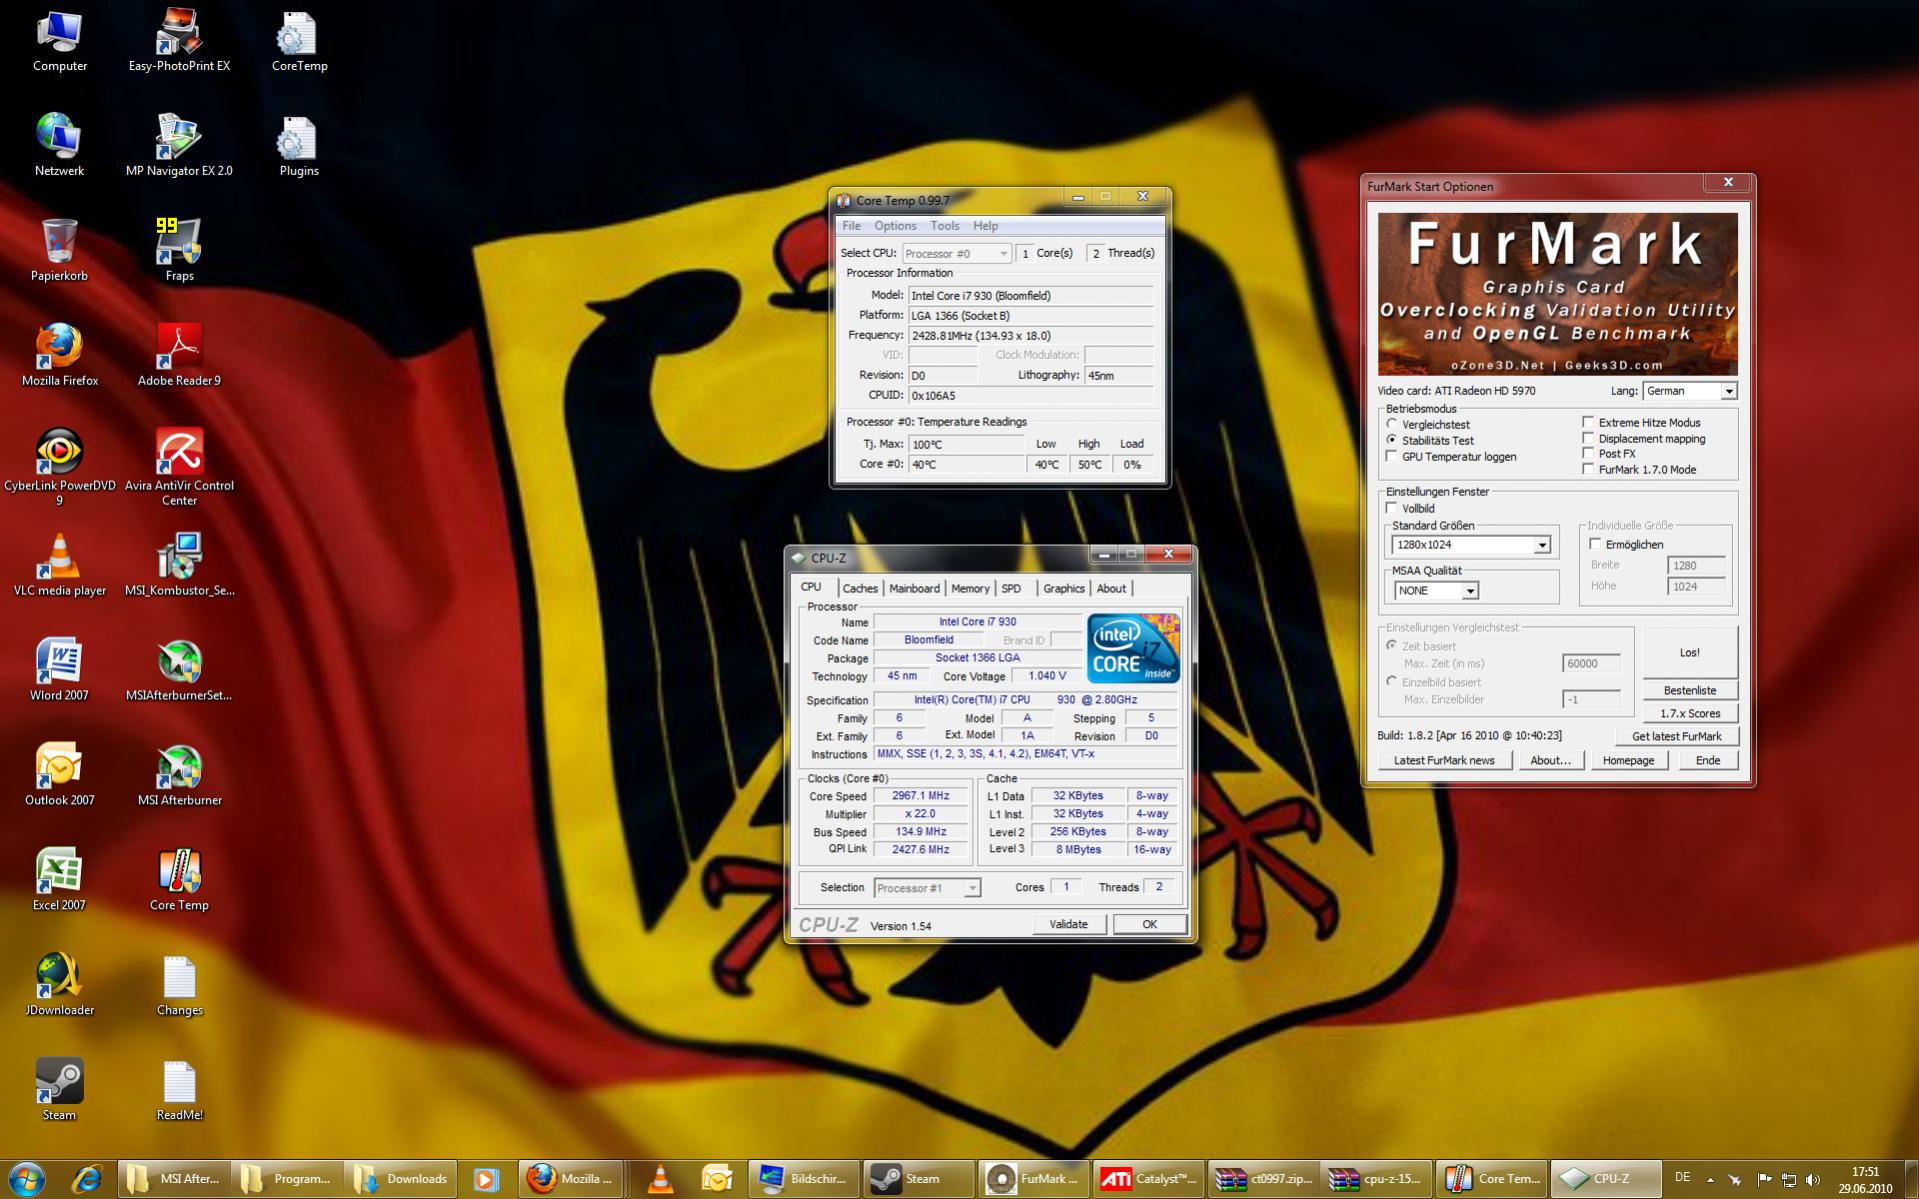
Task: Switch to CPU-Z Memory tab
Action: [970, 589]
